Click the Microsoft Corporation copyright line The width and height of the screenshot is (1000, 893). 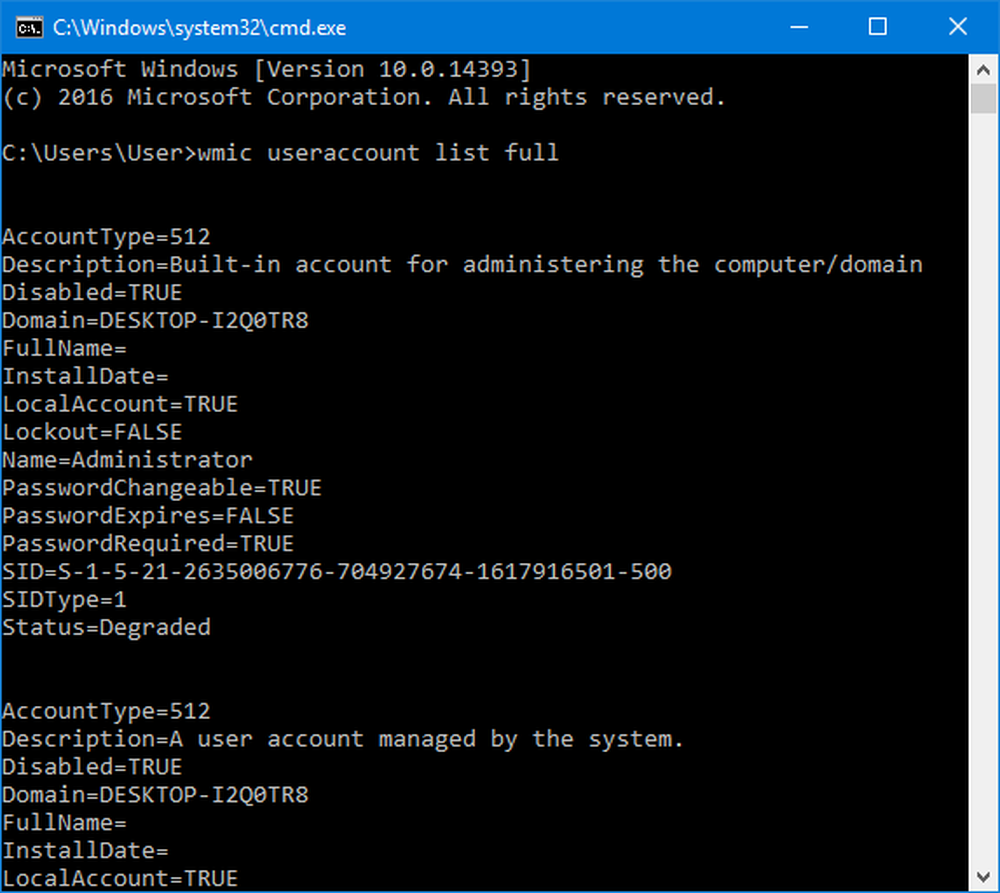[x=363, y=97]
